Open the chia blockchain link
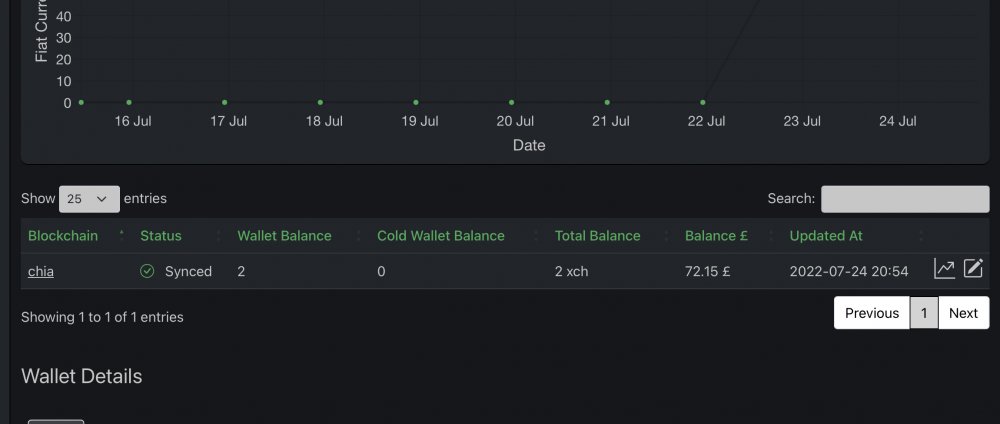The image size is (1000, 424). 41,272
